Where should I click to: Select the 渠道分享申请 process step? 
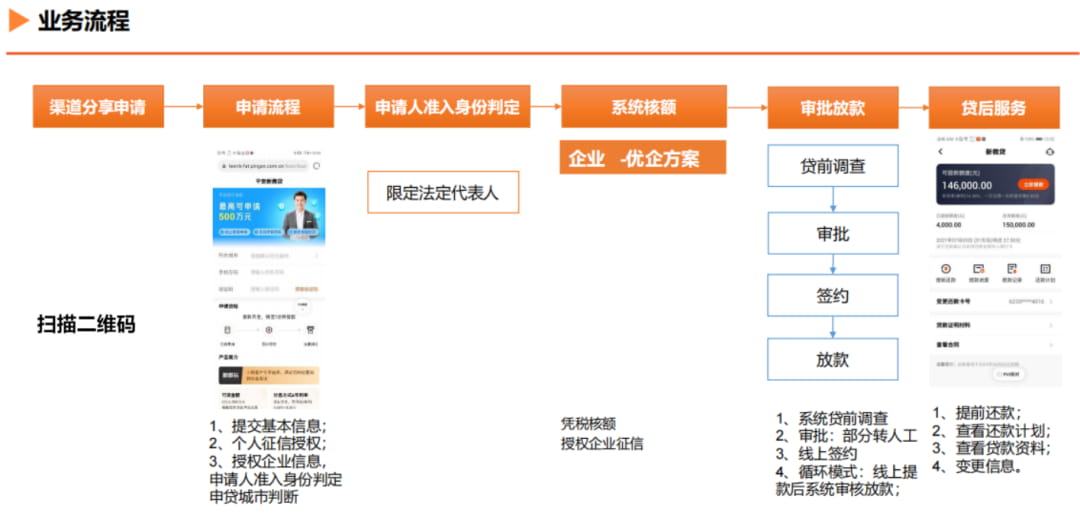pyautogui.click(x=98, y=107)
